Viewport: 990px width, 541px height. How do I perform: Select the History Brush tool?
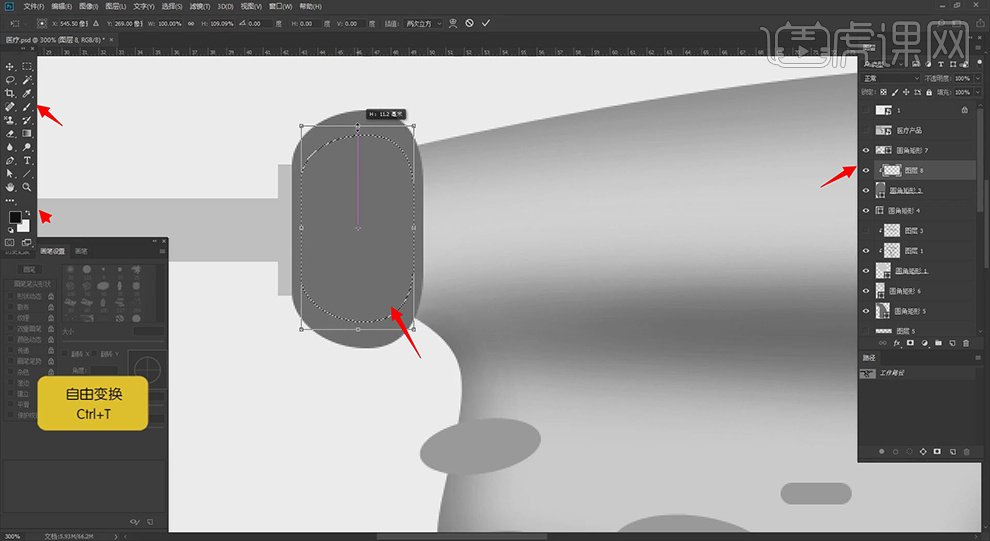(27, 120)
